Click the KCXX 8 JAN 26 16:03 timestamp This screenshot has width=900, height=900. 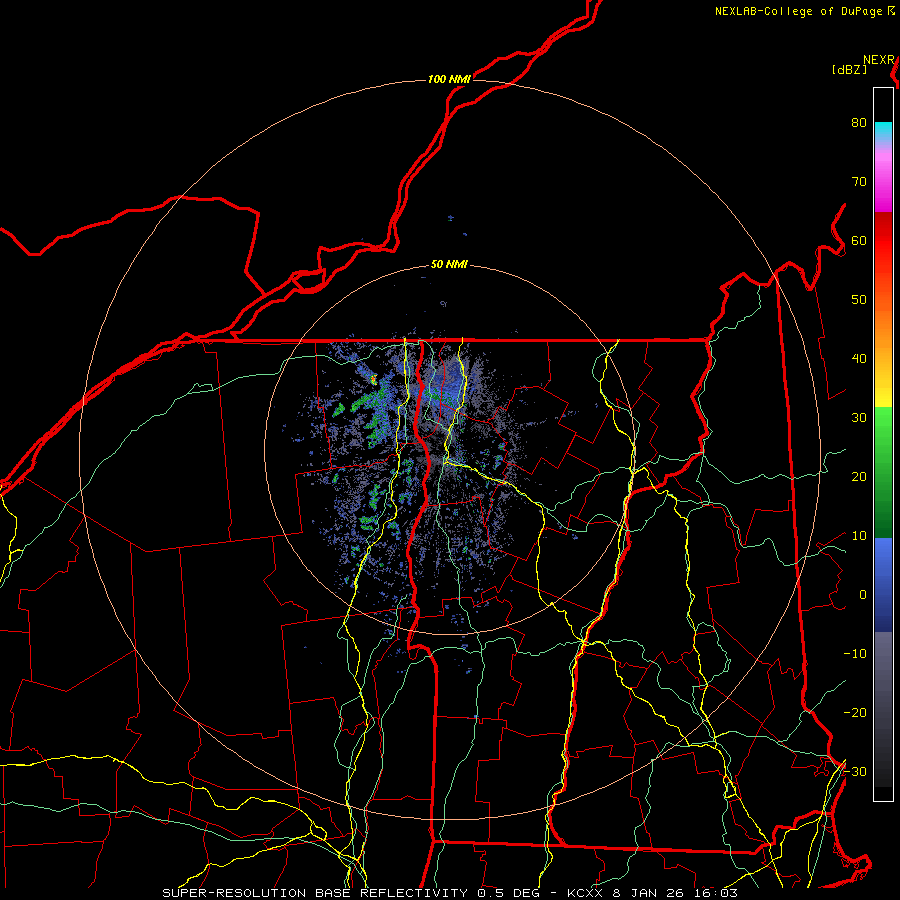click(653, 893)
